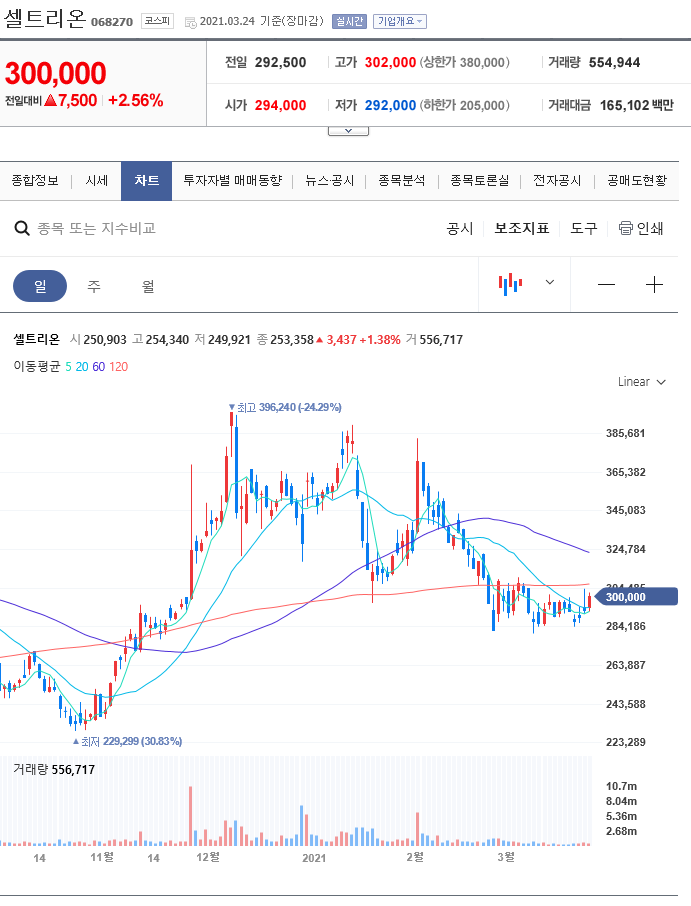Open the 시세 tab
691x906 pixels.
(x=96, y=181)
